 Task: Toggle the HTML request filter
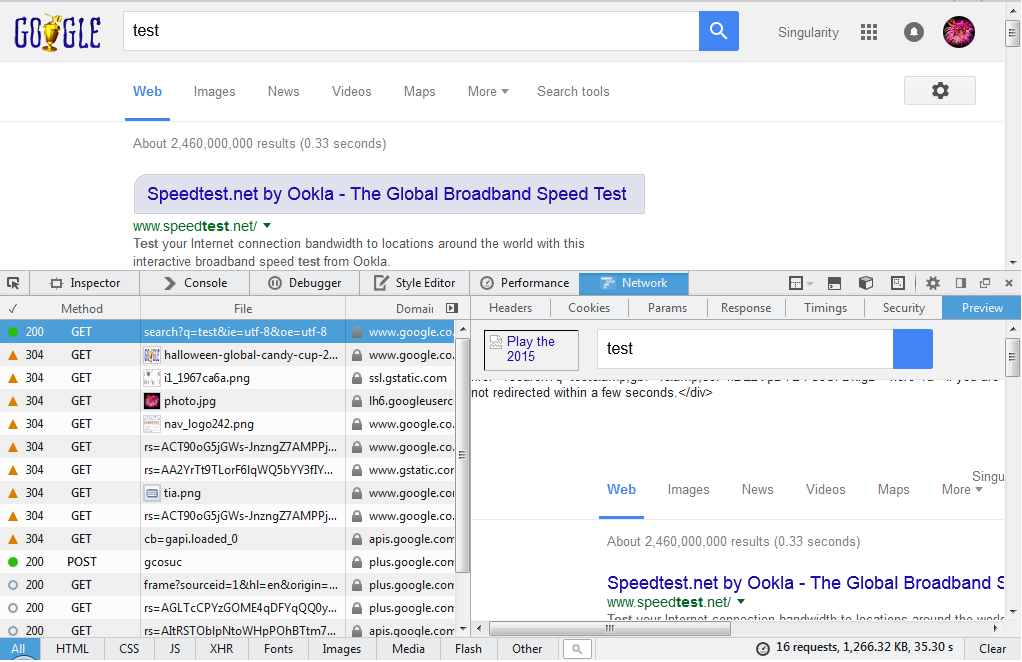(72, 649)
